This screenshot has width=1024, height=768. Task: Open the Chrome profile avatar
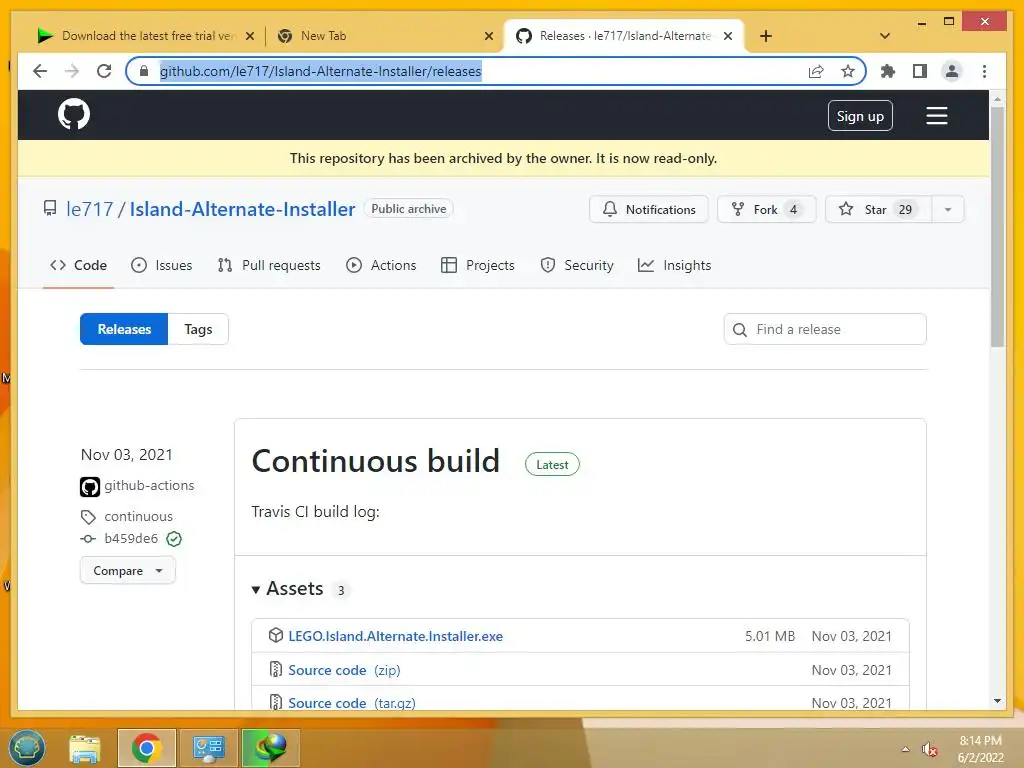click(x=952, y=71)
